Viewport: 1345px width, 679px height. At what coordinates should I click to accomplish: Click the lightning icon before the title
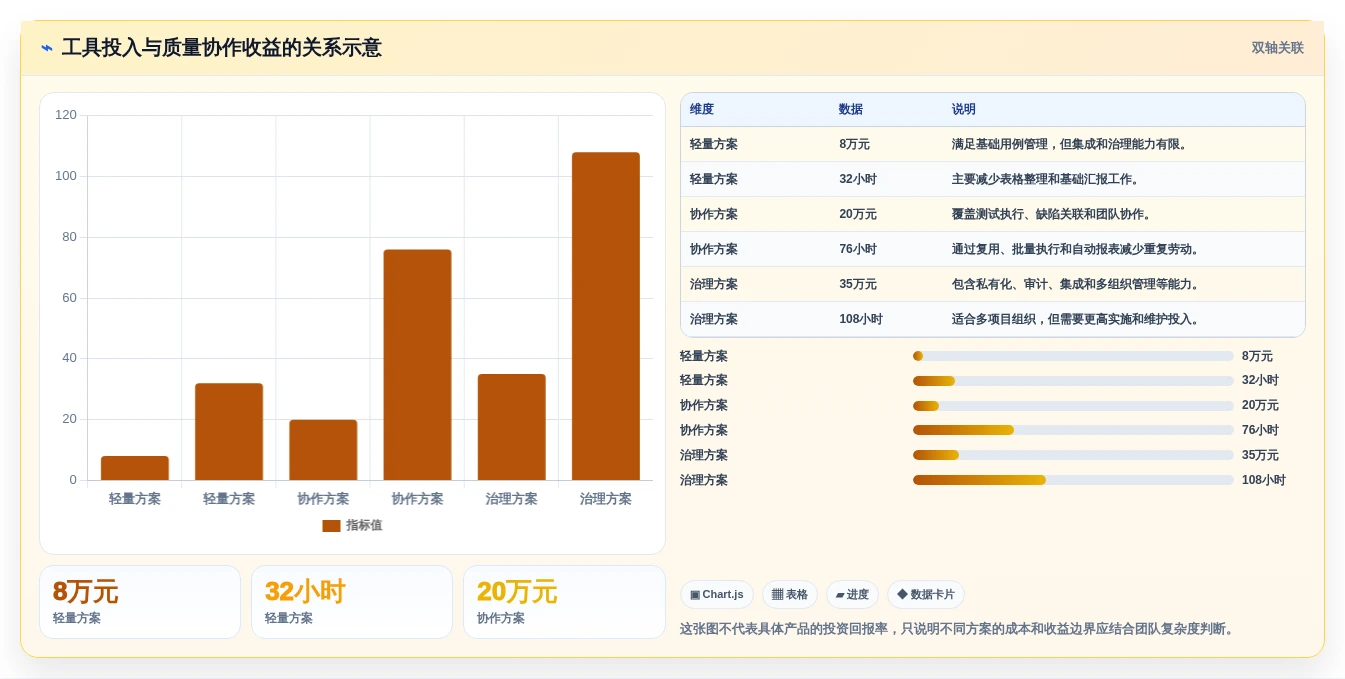point(47,48)
